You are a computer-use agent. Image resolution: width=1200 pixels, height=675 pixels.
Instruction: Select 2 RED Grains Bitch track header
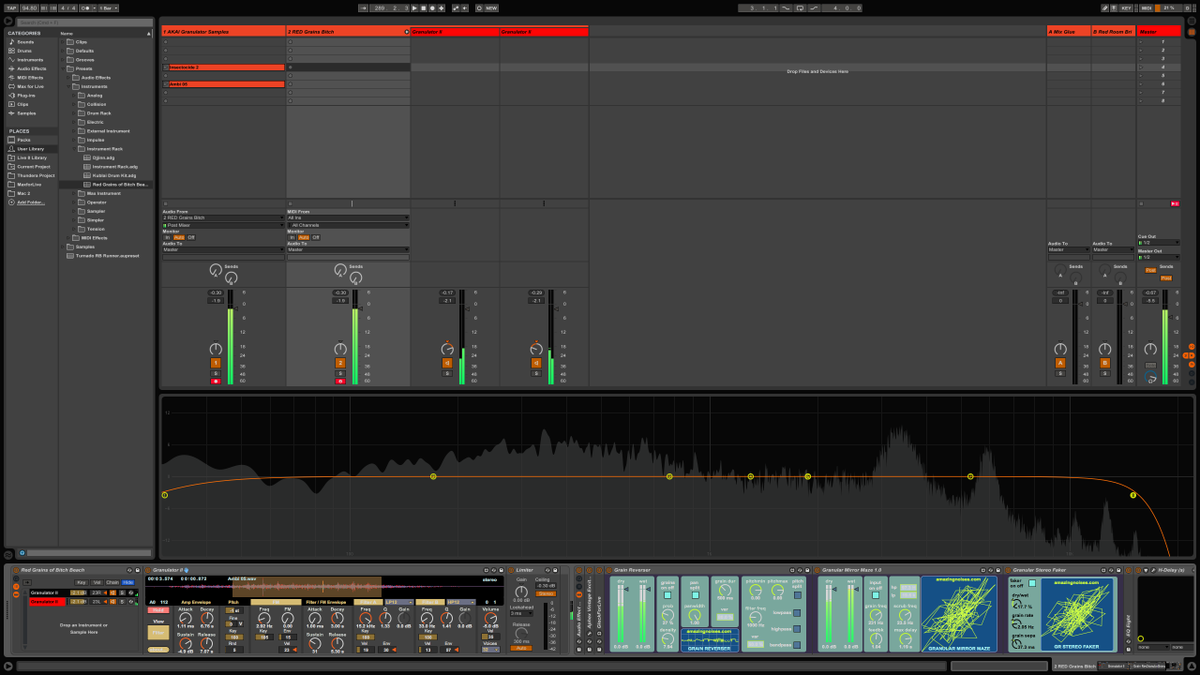[x=347, y=32]
